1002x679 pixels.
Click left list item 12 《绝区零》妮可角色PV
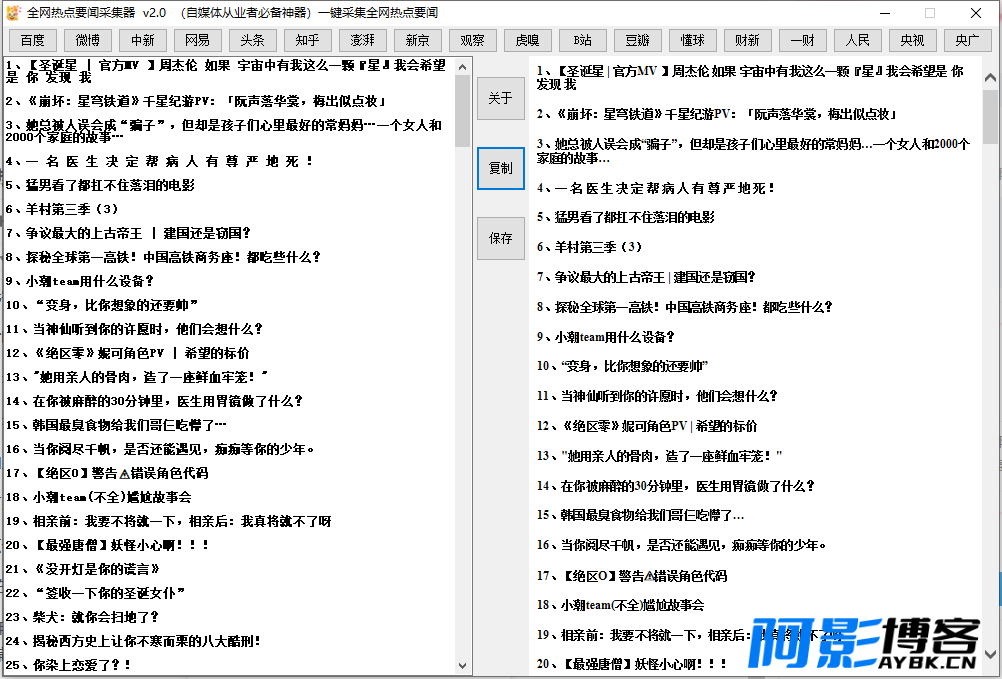coord(128,354)
